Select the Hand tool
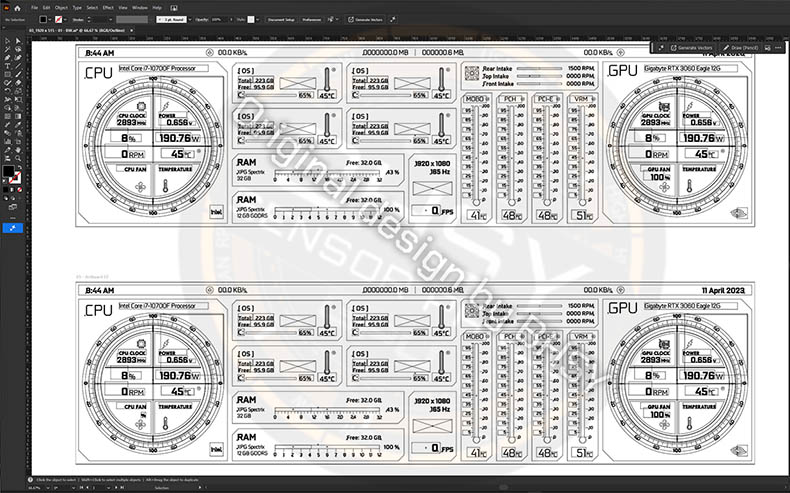790x493 pixels. pyautogui.click(x=19, y=150)
